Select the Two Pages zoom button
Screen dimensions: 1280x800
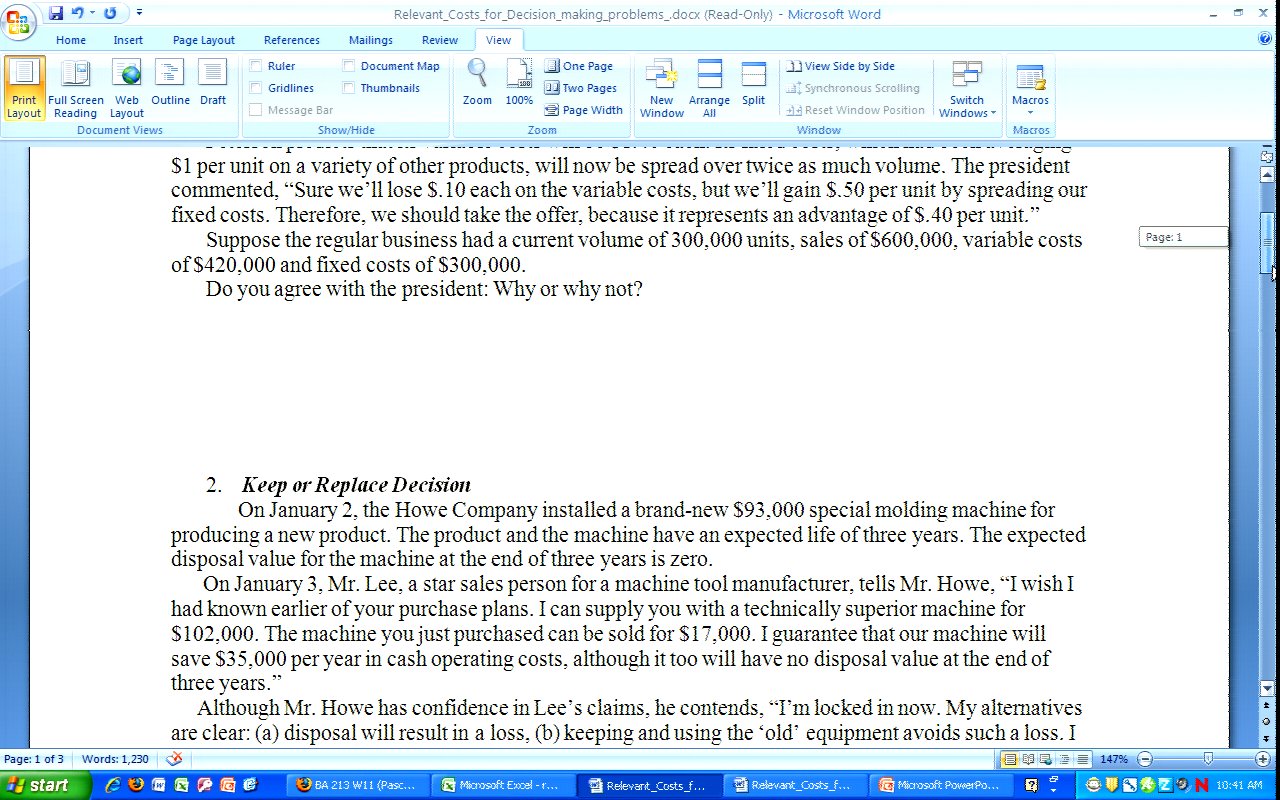[581, 88]
